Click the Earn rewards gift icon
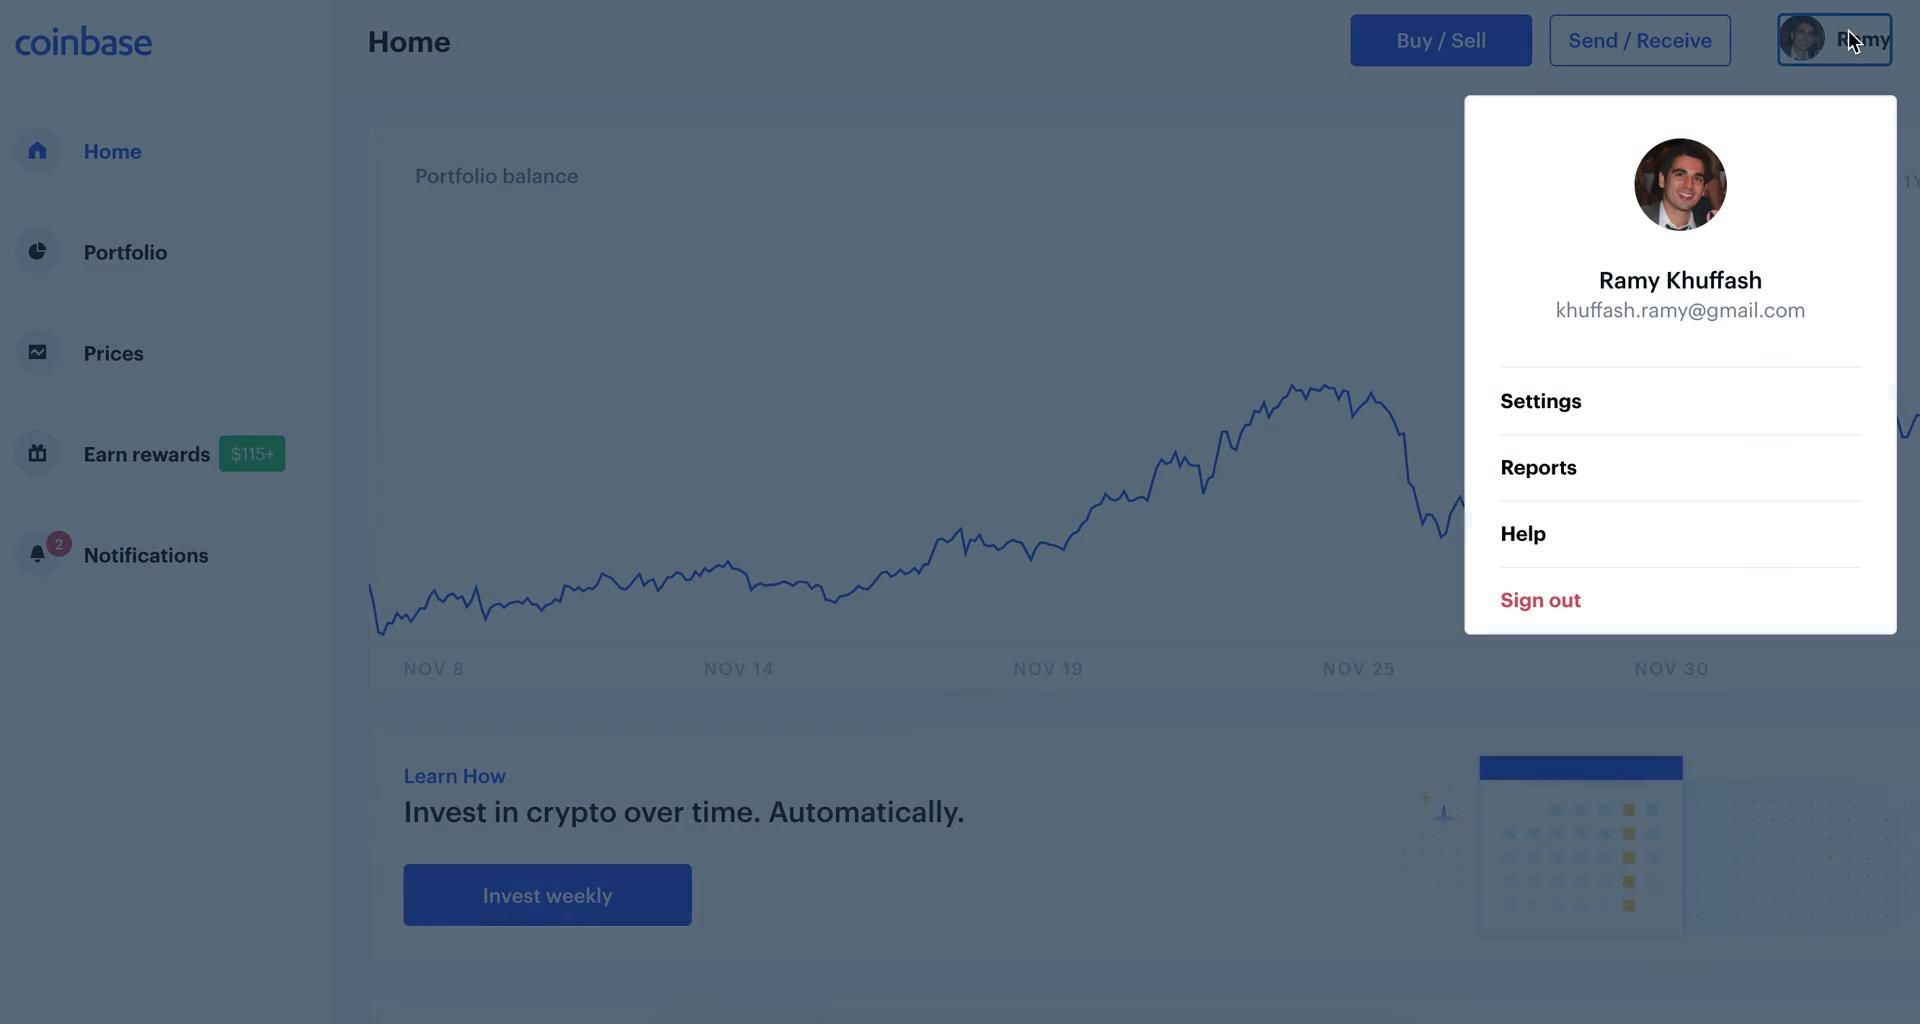This screenshot has height=1024, width=1920. [38, 454]
